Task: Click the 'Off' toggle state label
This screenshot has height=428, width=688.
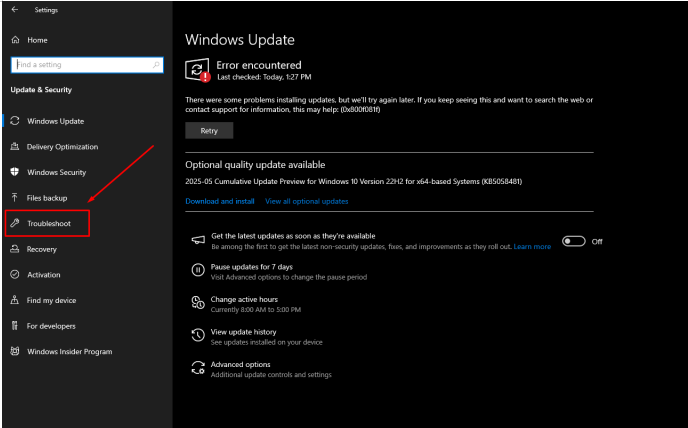Action: coord(597,241)
